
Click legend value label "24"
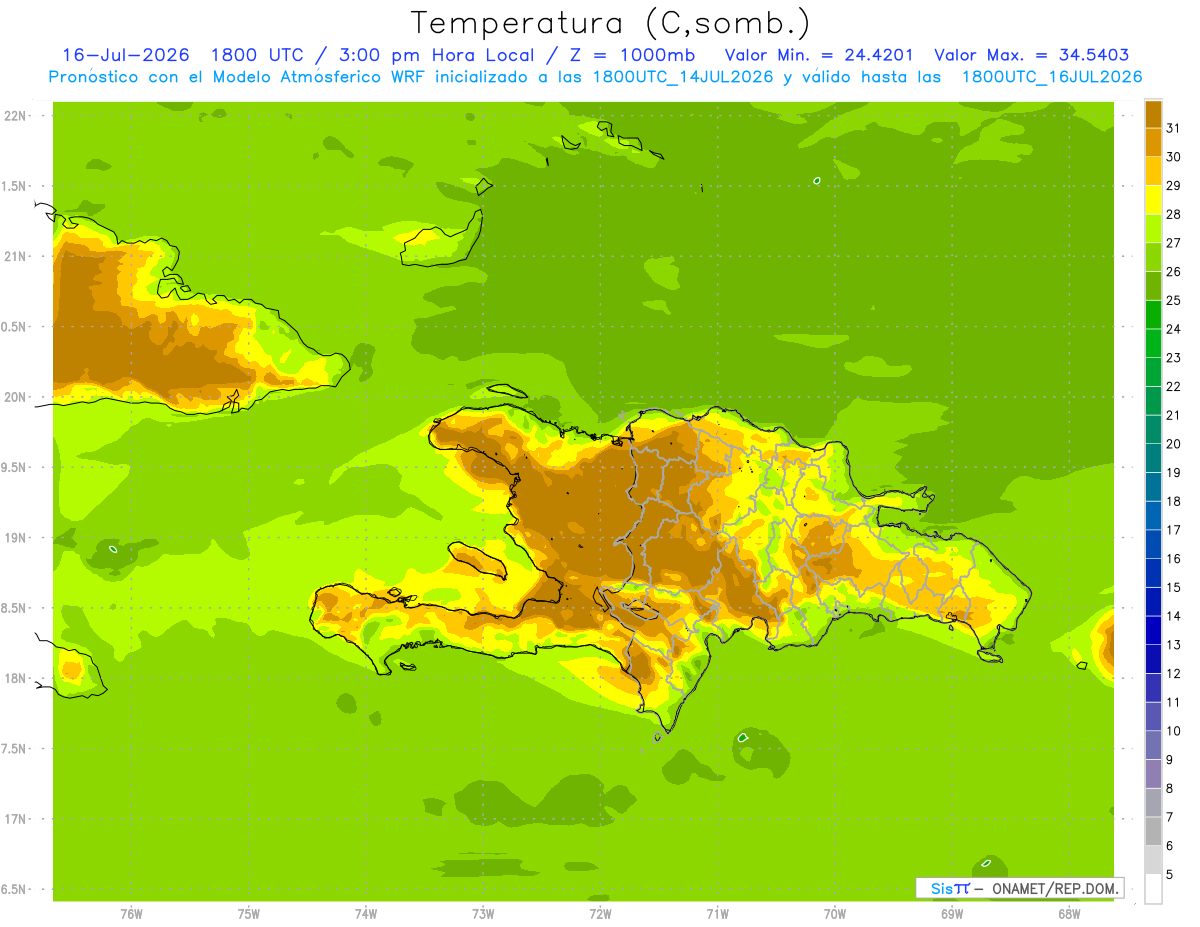1174,329
